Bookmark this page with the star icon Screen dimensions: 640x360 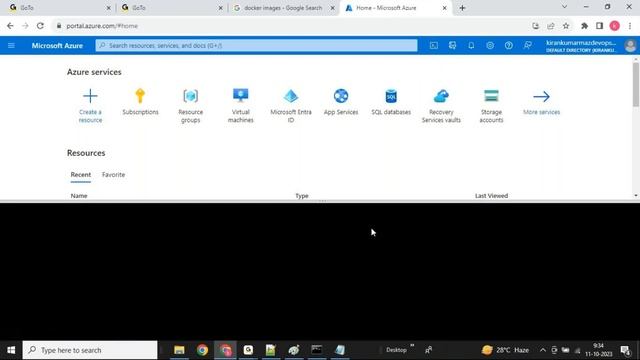[x=566, y=26]
